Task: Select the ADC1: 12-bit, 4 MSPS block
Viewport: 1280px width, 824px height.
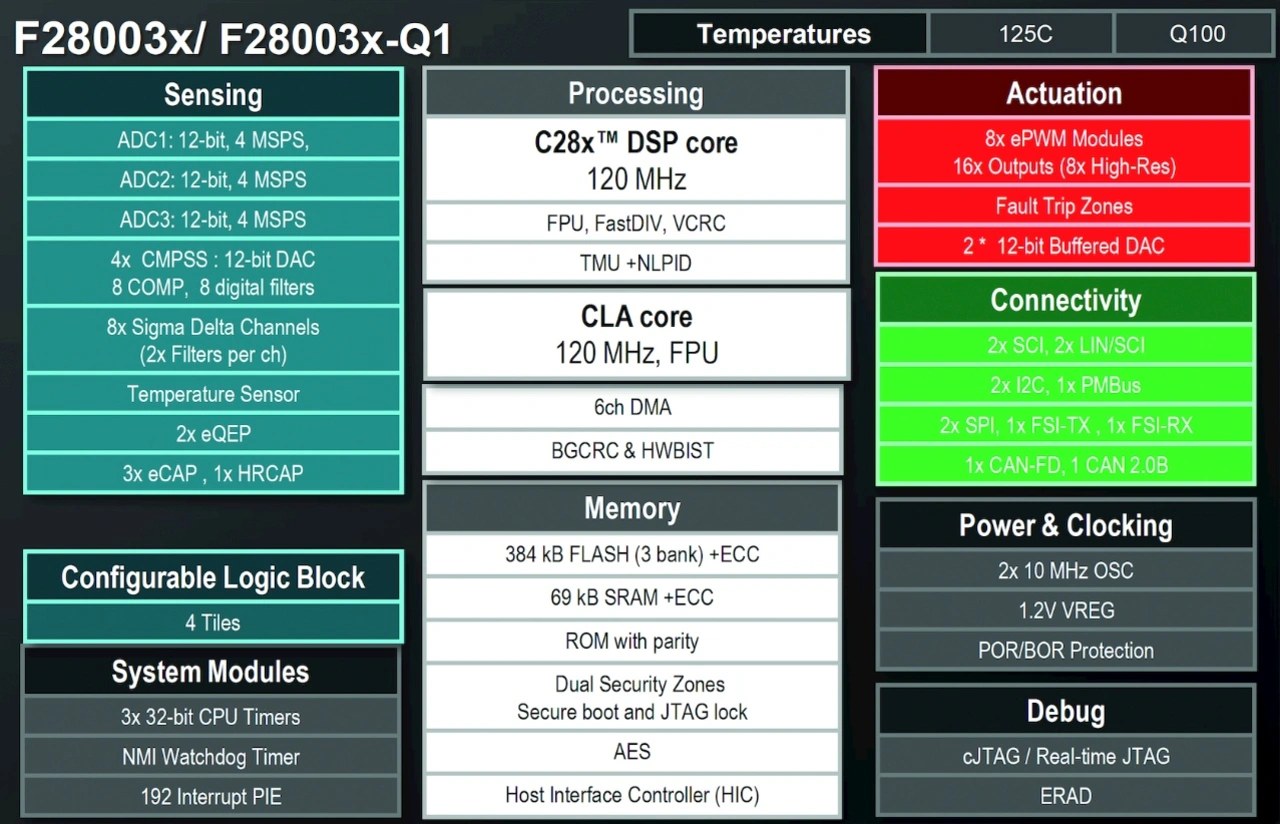Action: click(x=213, y=140)
